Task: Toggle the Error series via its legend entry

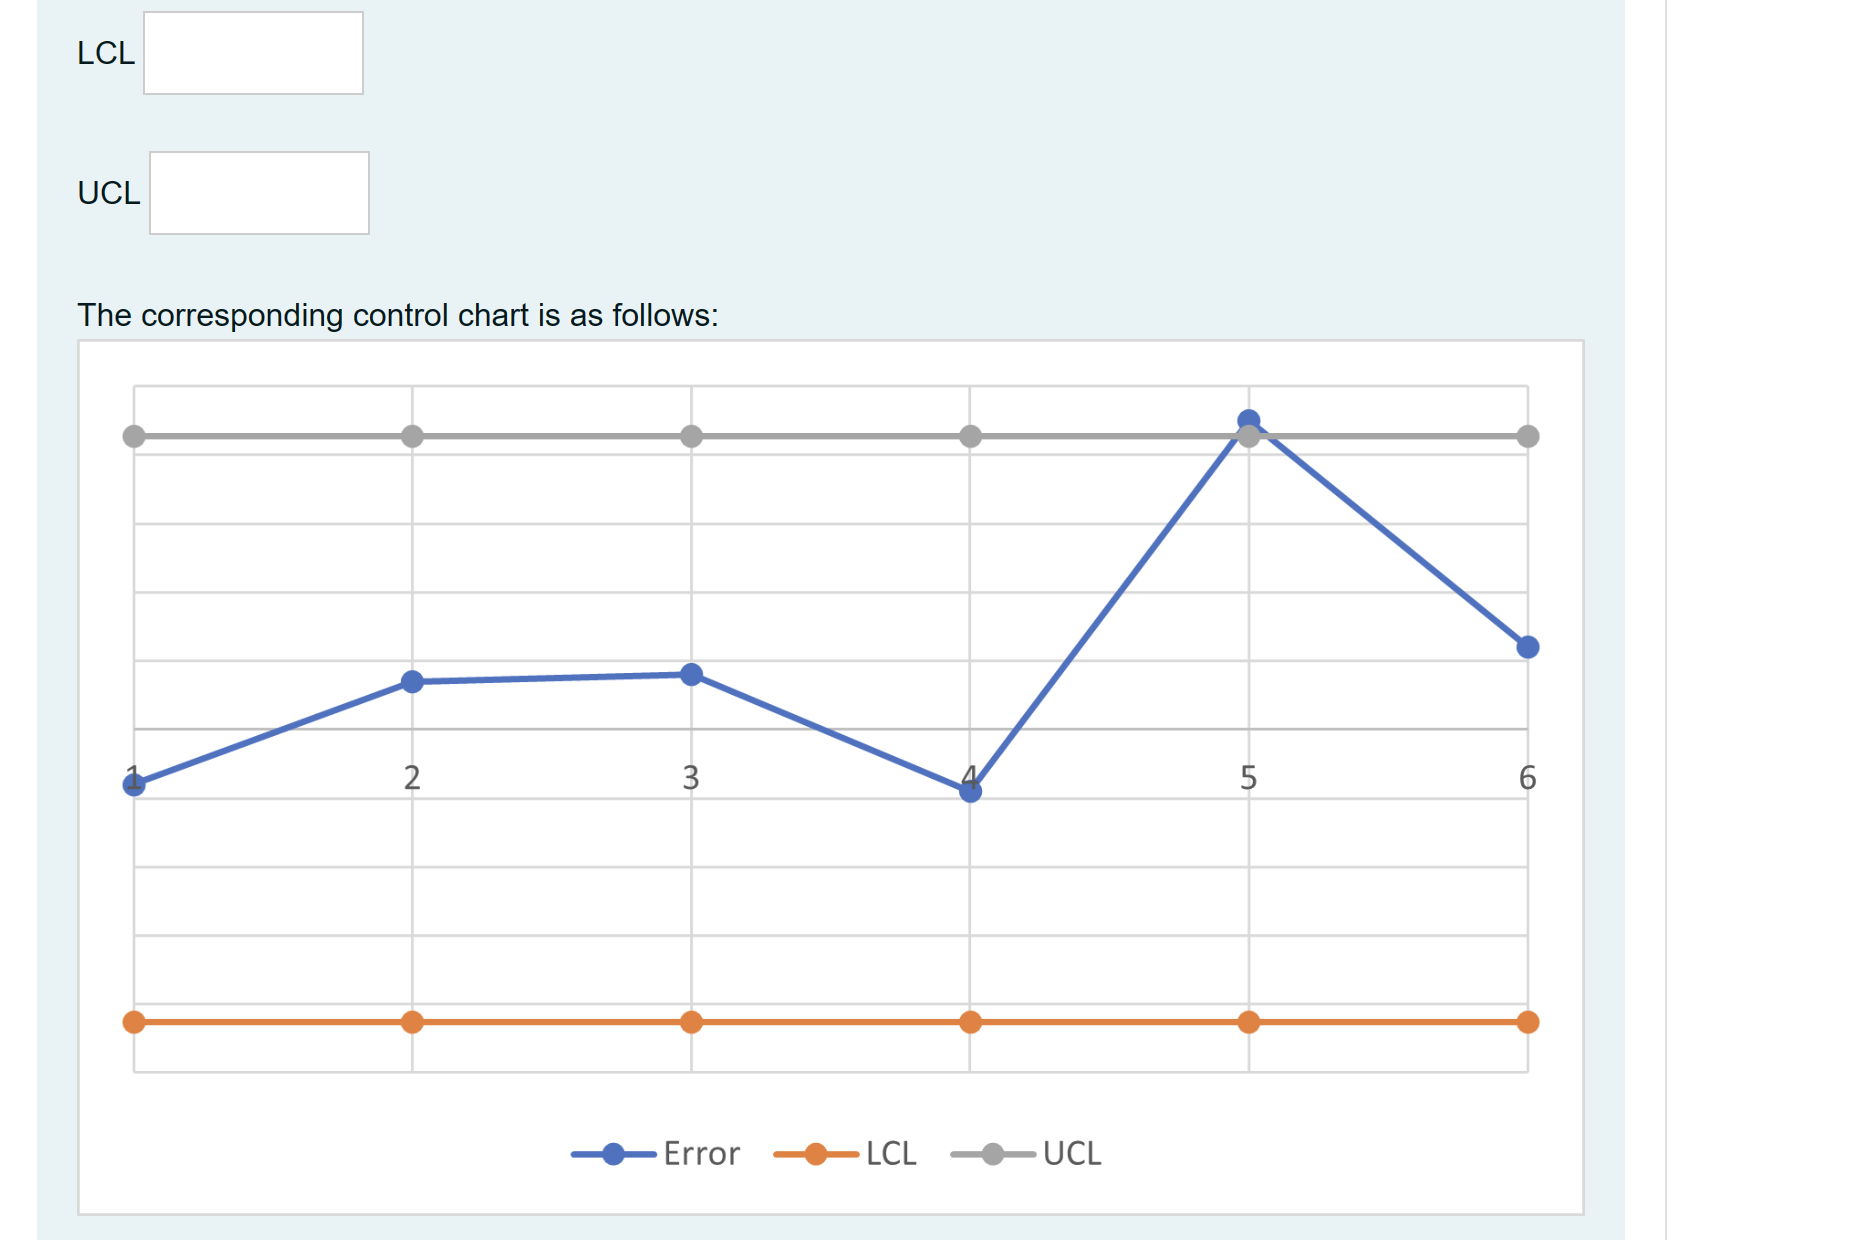Action: coord(700,1153)
